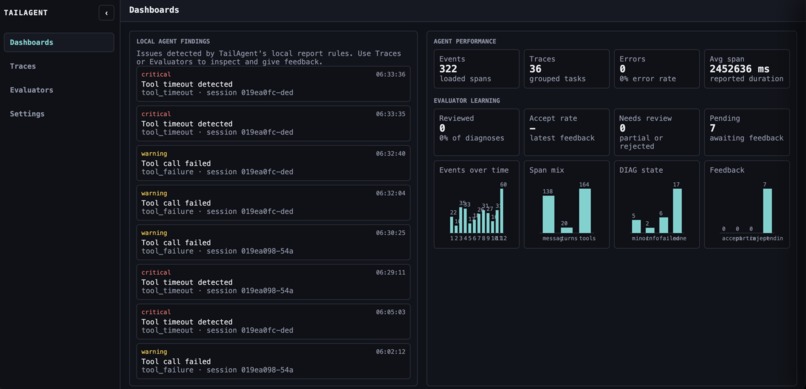The height and width of the screenshot is (389, 806).
Task: Click the Errors card showing 0
Action: tap(656, 69)
